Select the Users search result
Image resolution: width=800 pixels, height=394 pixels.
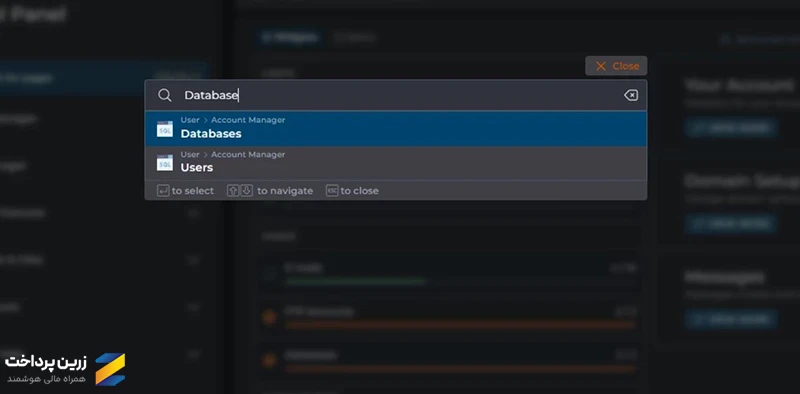pyautogui.click(x=395, y=163)
